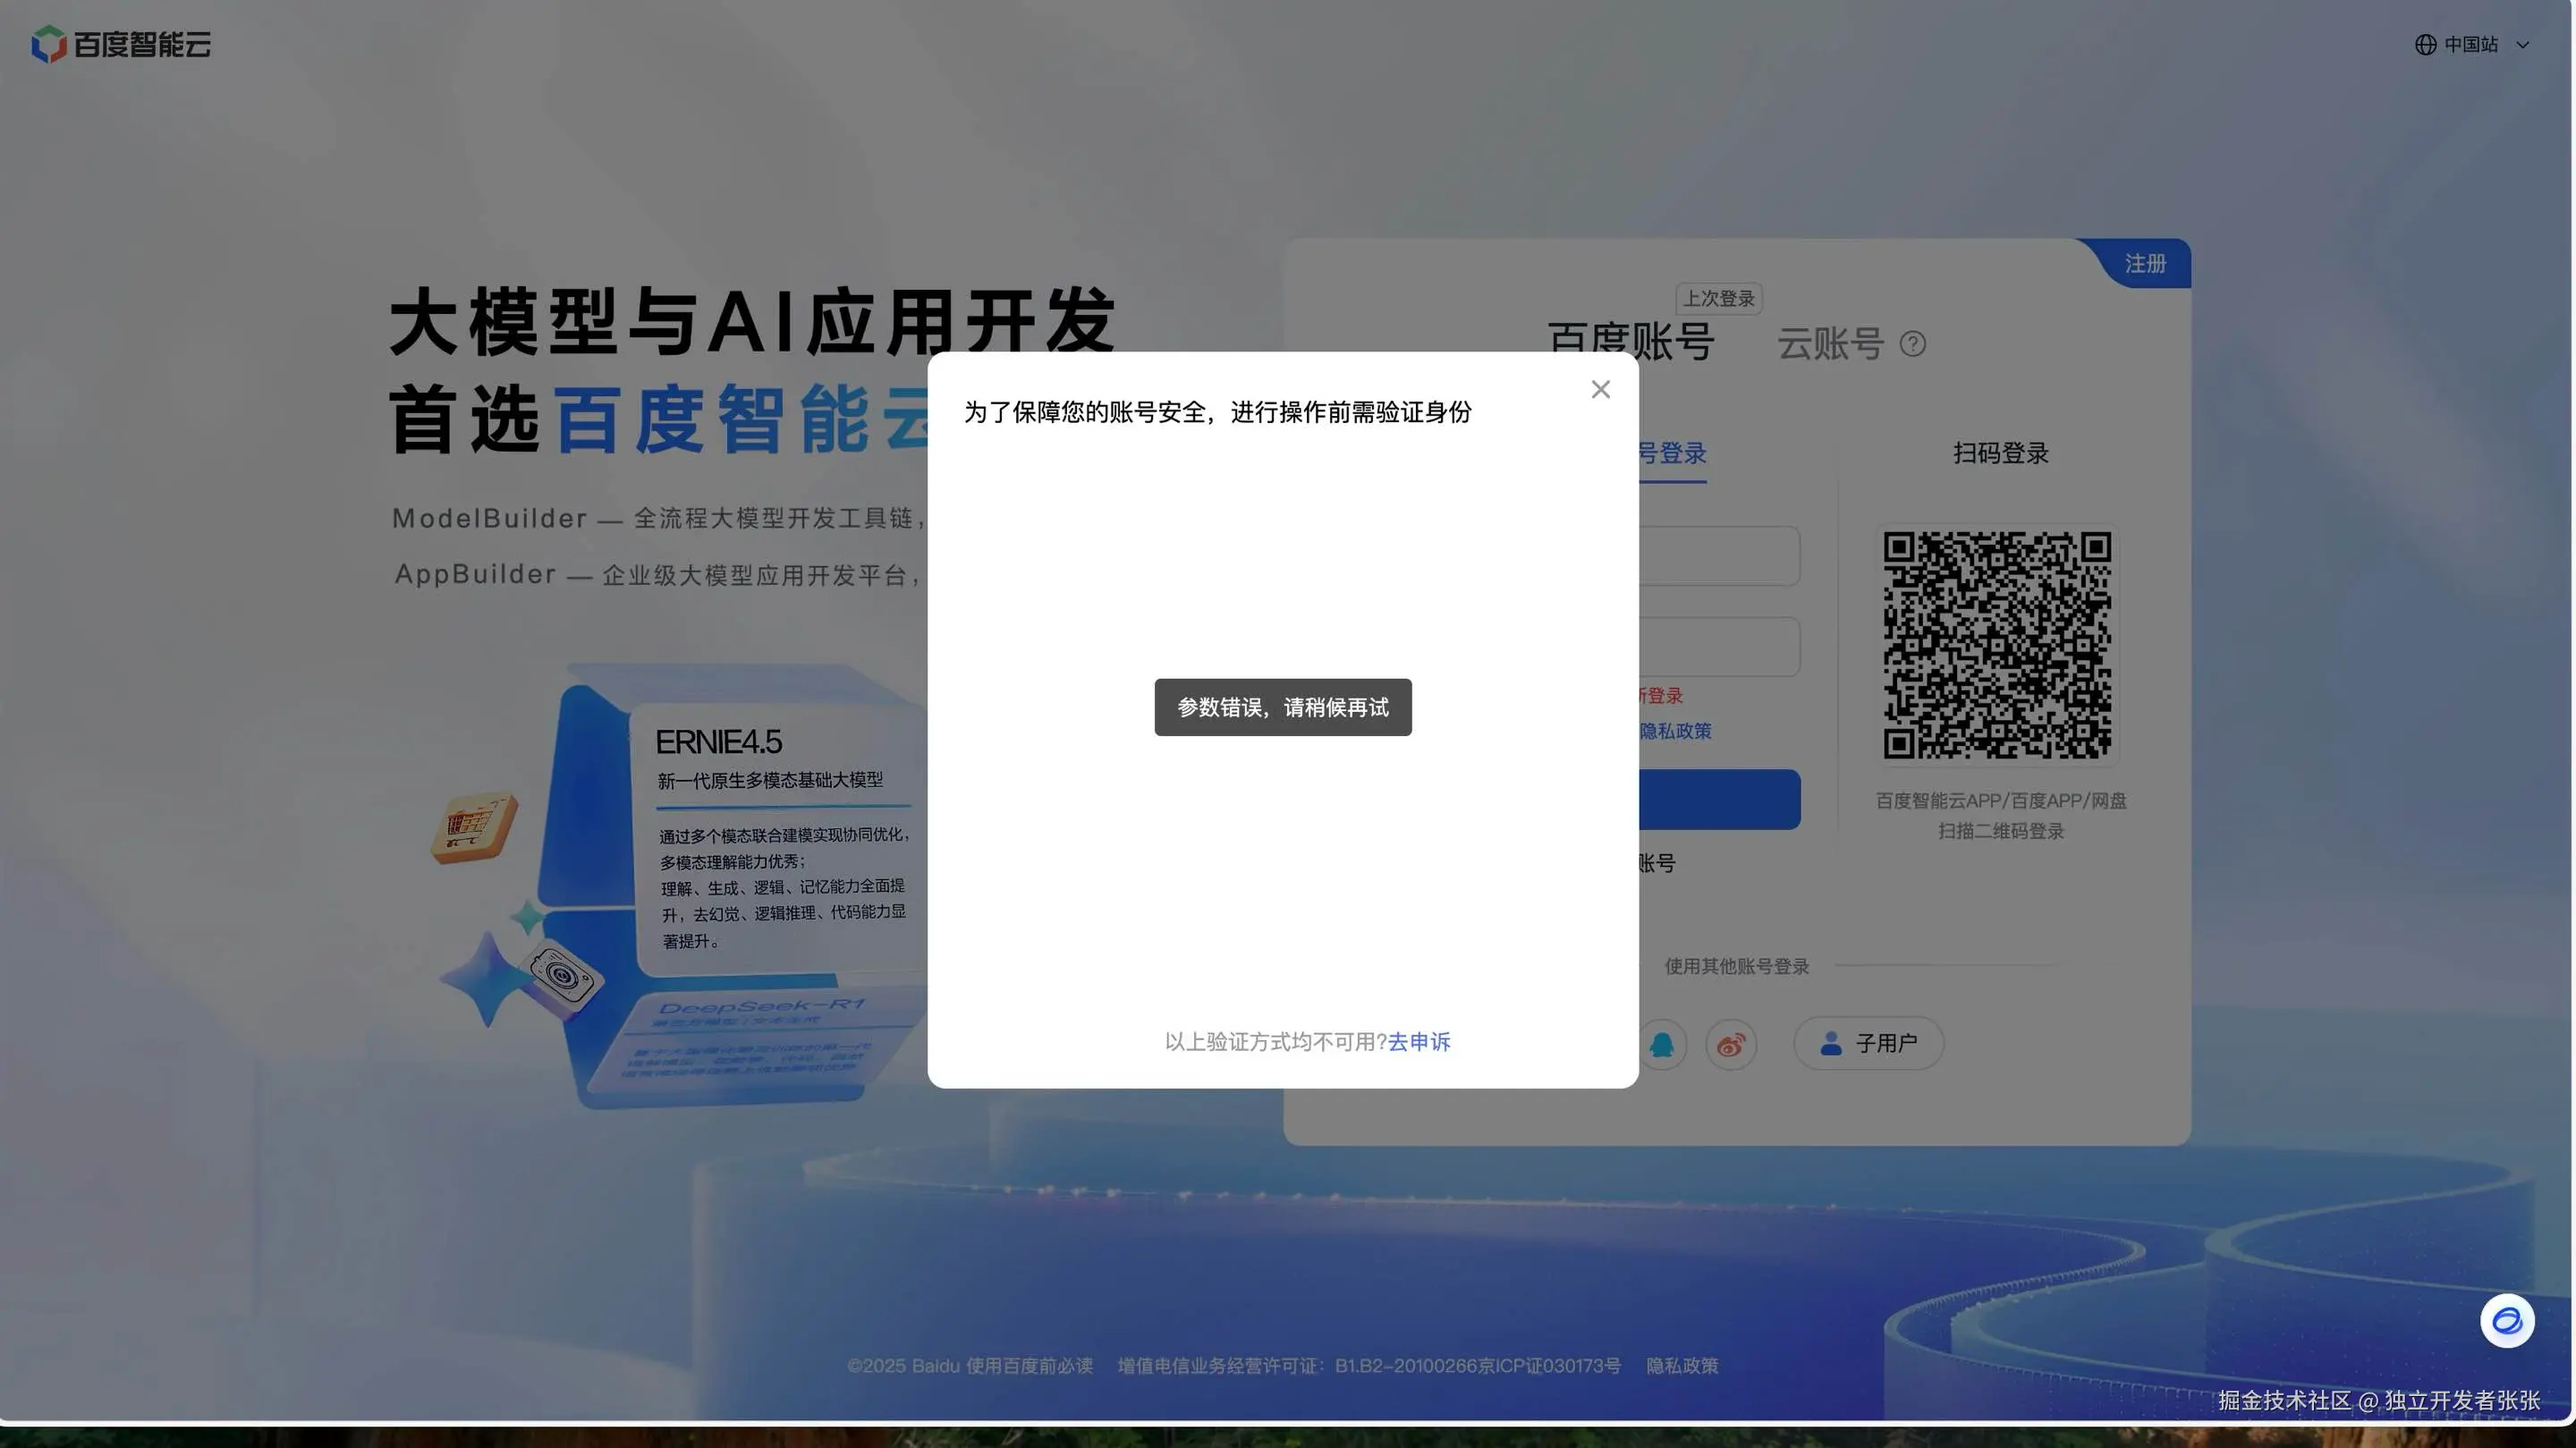Close the identity verification dialog
The image size is (2576, 1448).
tap(1600, 389)
